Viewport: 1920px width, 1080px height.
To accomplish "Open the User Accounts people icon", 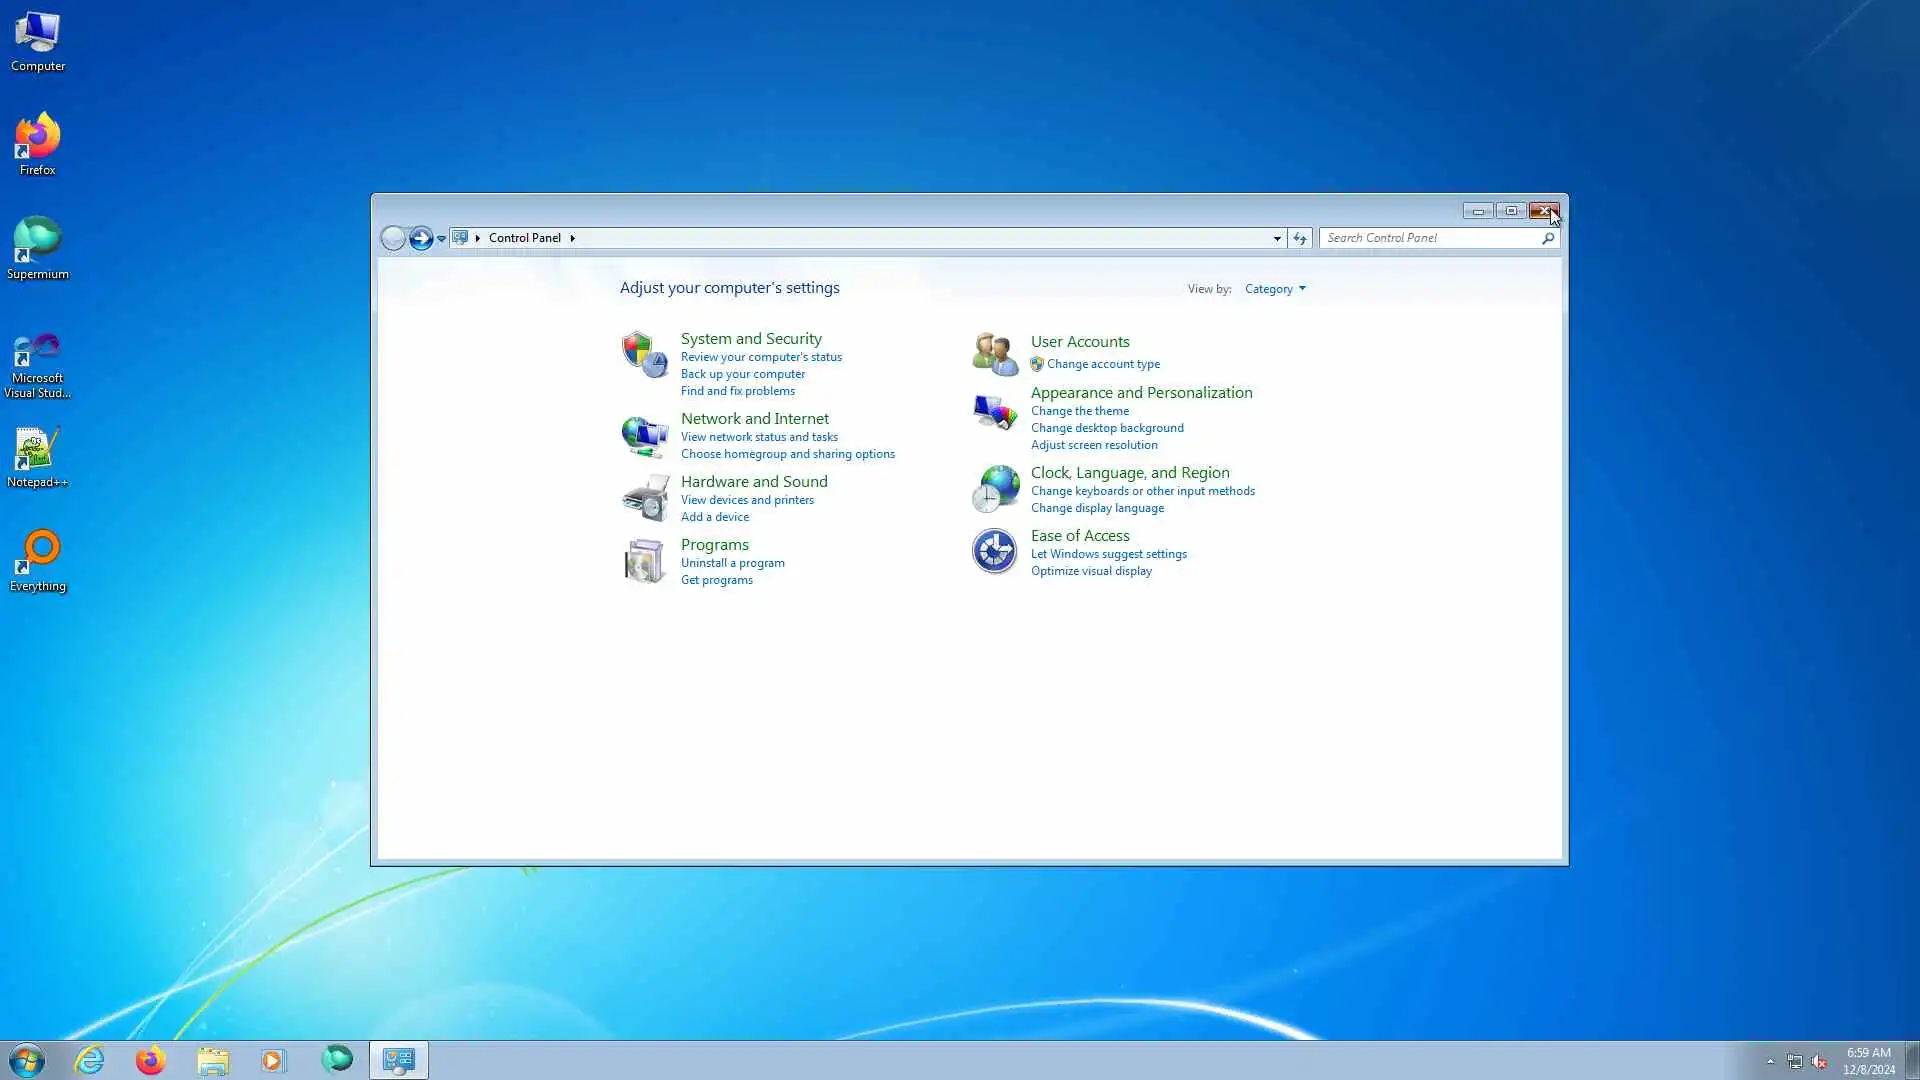I will click(994, 354).
